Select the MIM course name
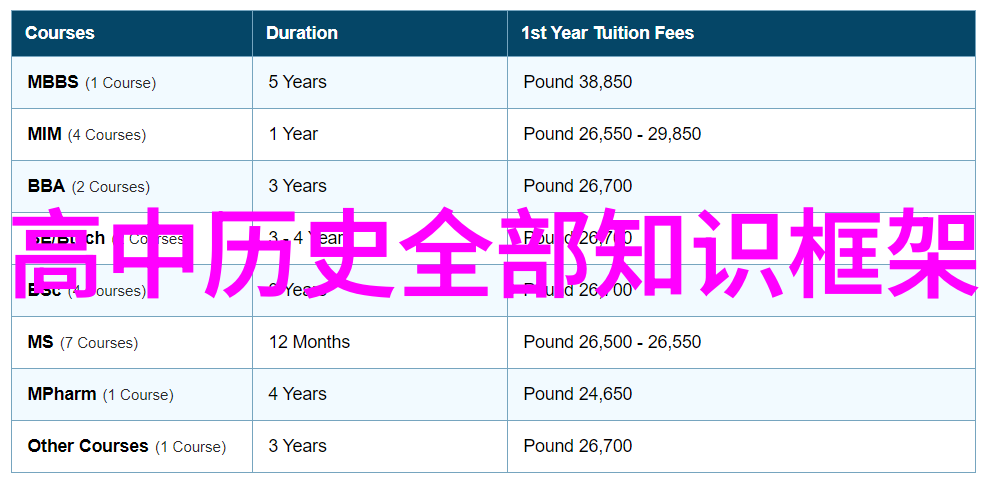This screenshot has width=984, height=483. (44, 134)
